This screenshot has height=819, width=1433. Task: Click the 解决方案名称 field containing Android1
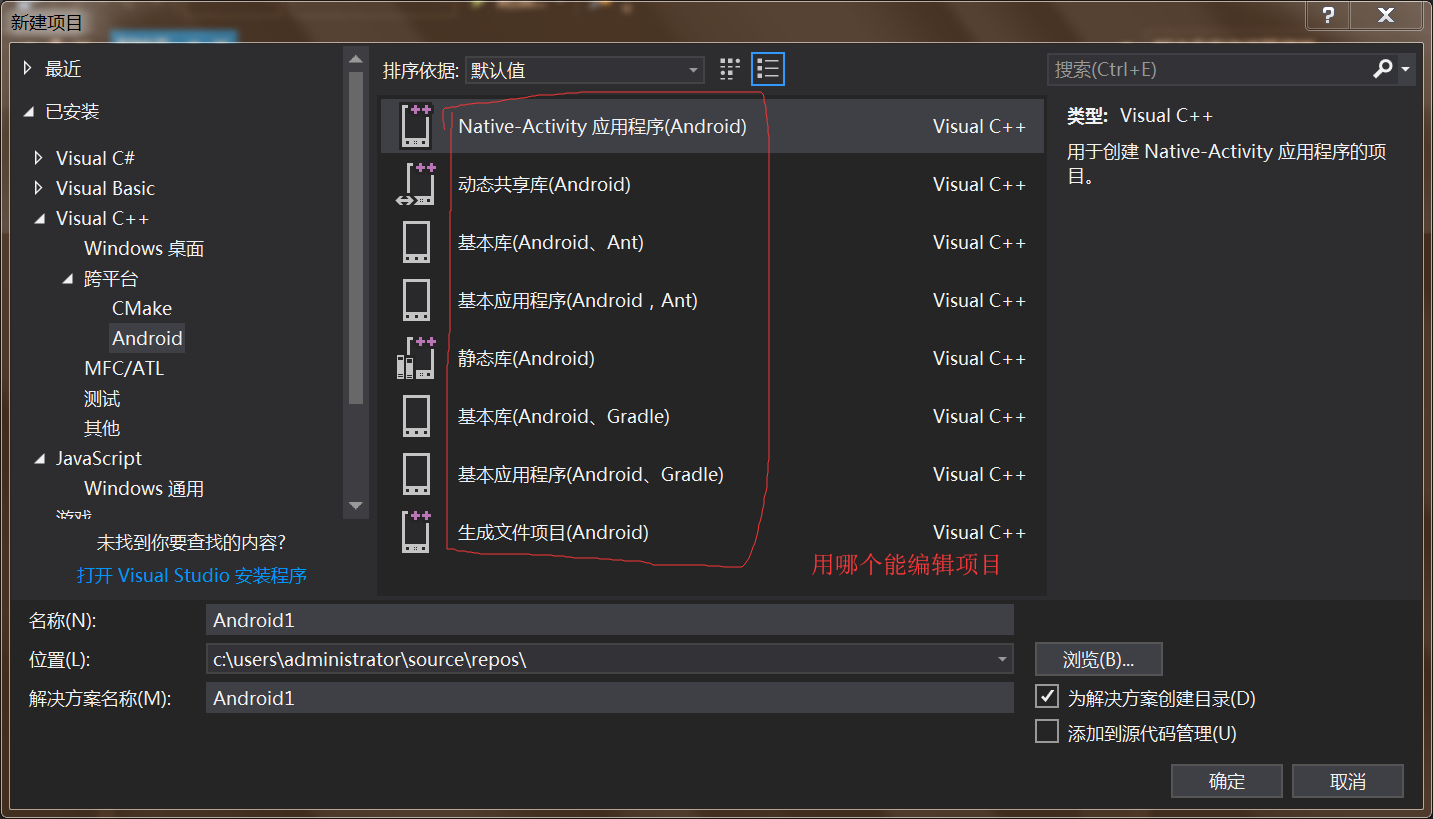click(x=610, y=698)
